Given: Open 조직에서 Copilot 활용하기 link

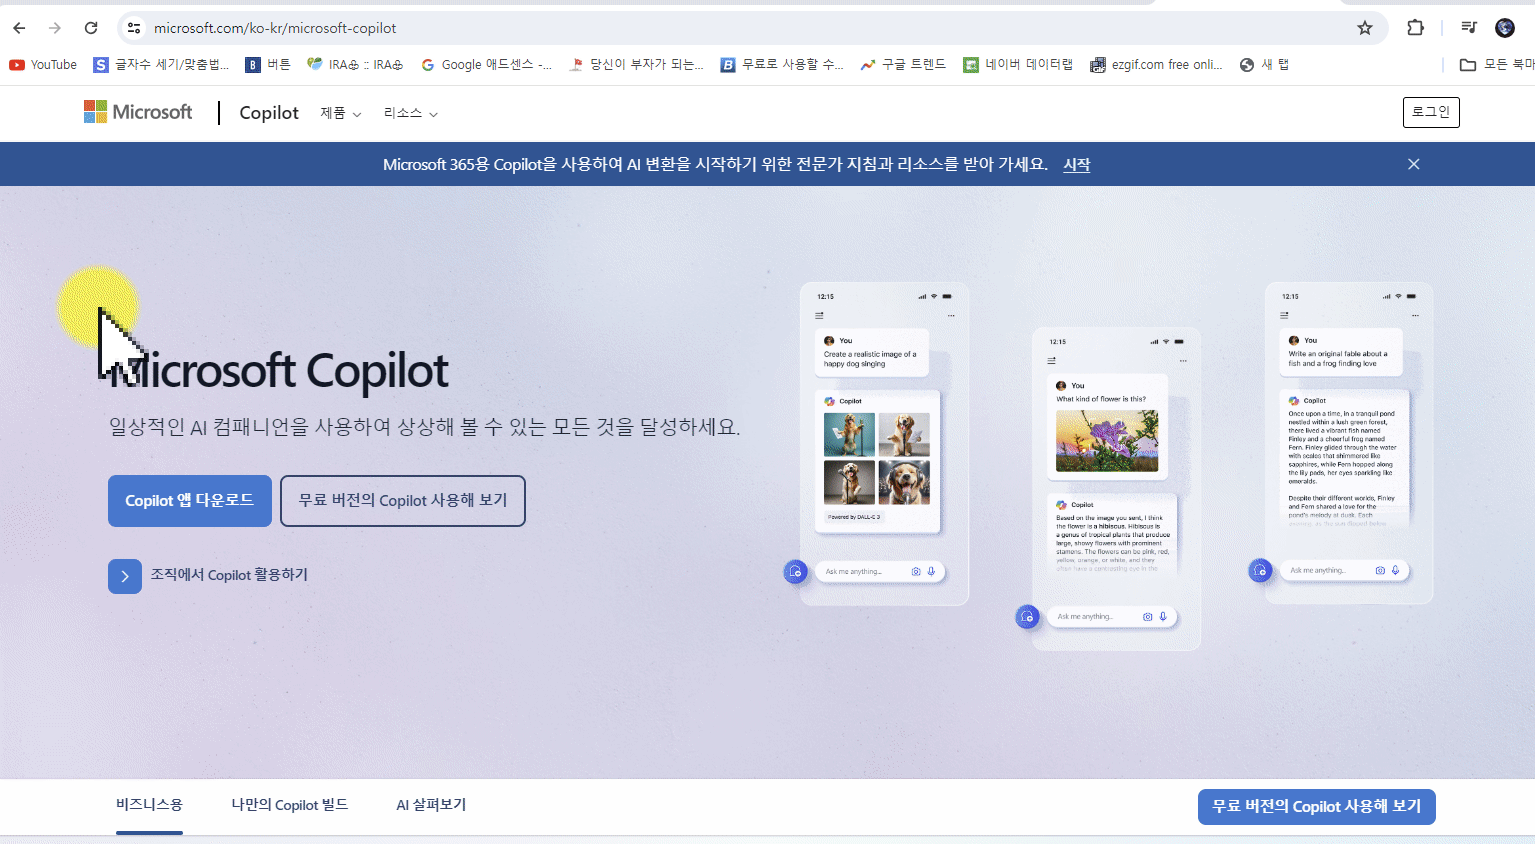Looking at the screenshot, I should point(229,575).
